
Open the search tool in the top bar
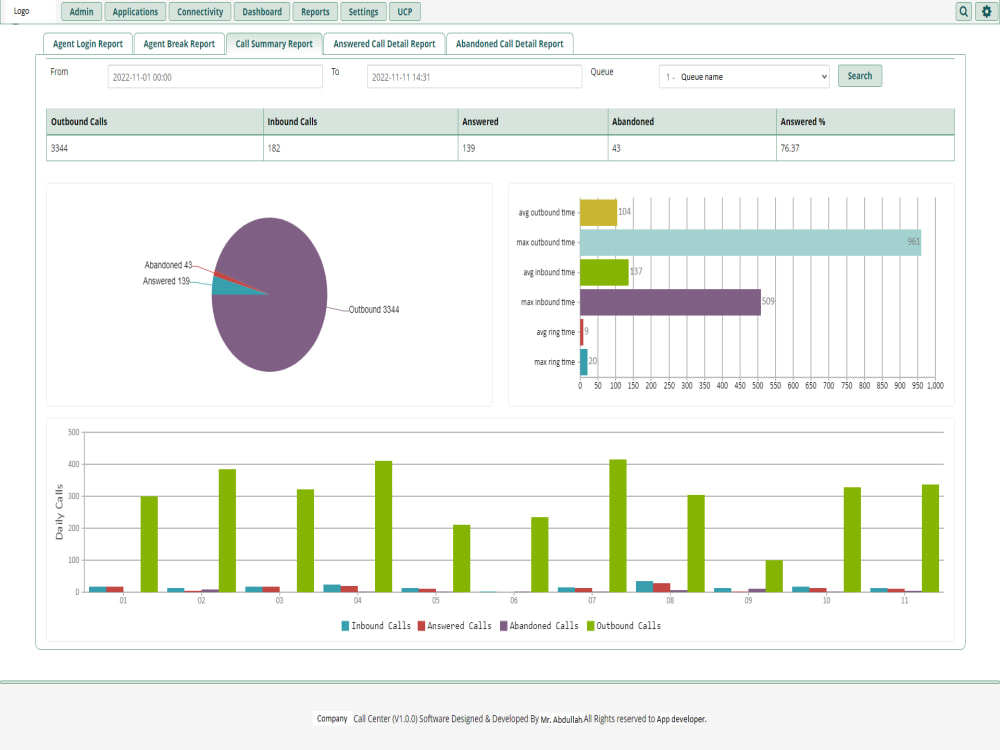tap(961, 11)
